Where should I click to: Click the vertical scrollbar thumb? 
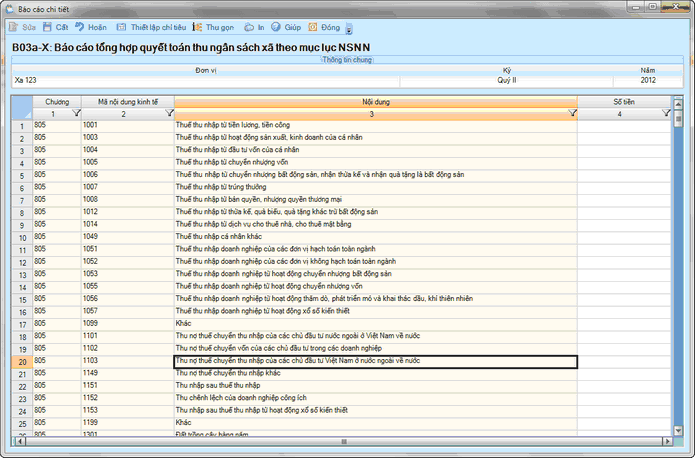678,119
